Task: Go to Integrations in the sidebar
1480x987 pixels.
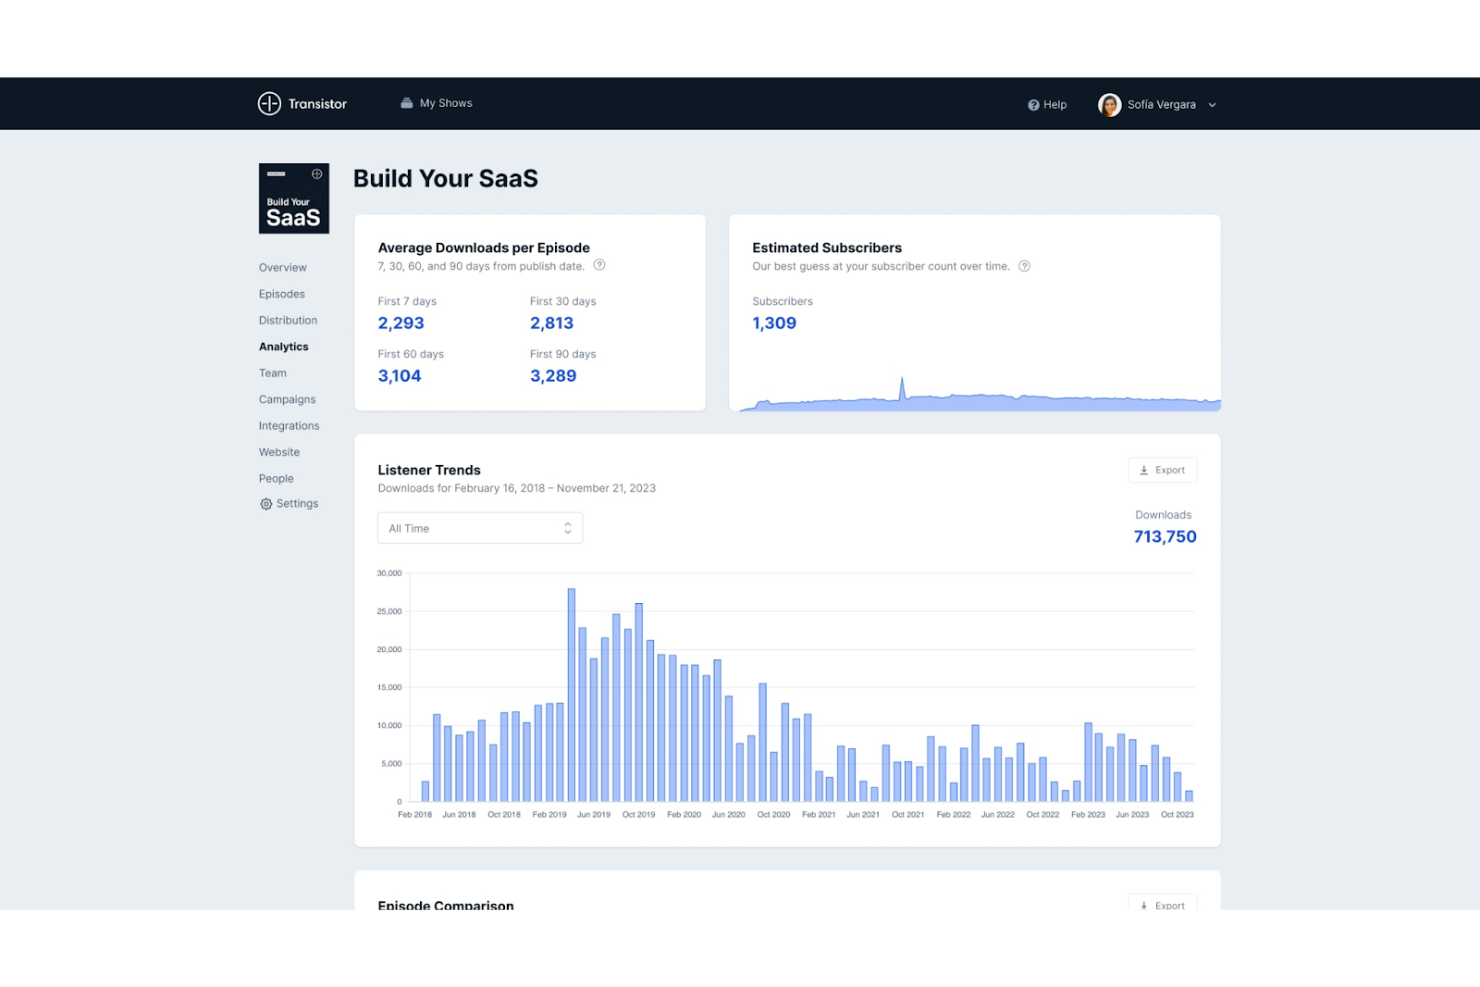Action: click(289, 426)
